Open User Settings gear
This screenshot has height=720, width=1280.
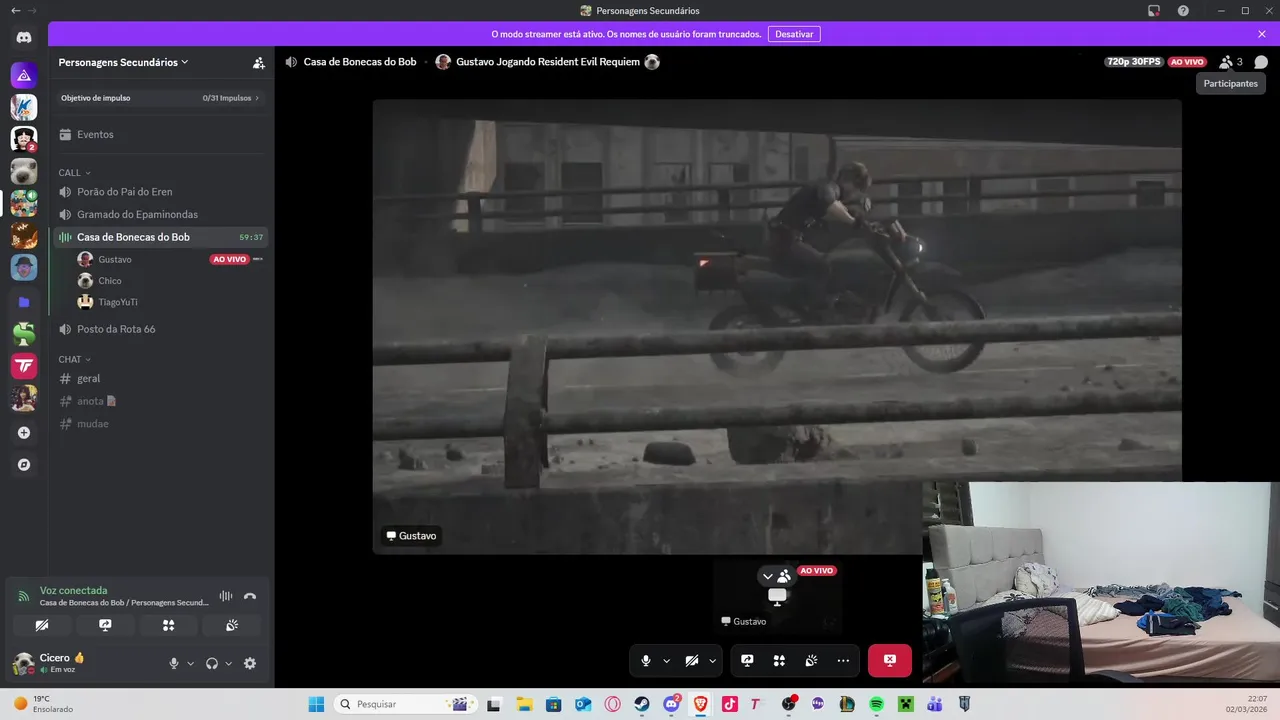point(250,663)
